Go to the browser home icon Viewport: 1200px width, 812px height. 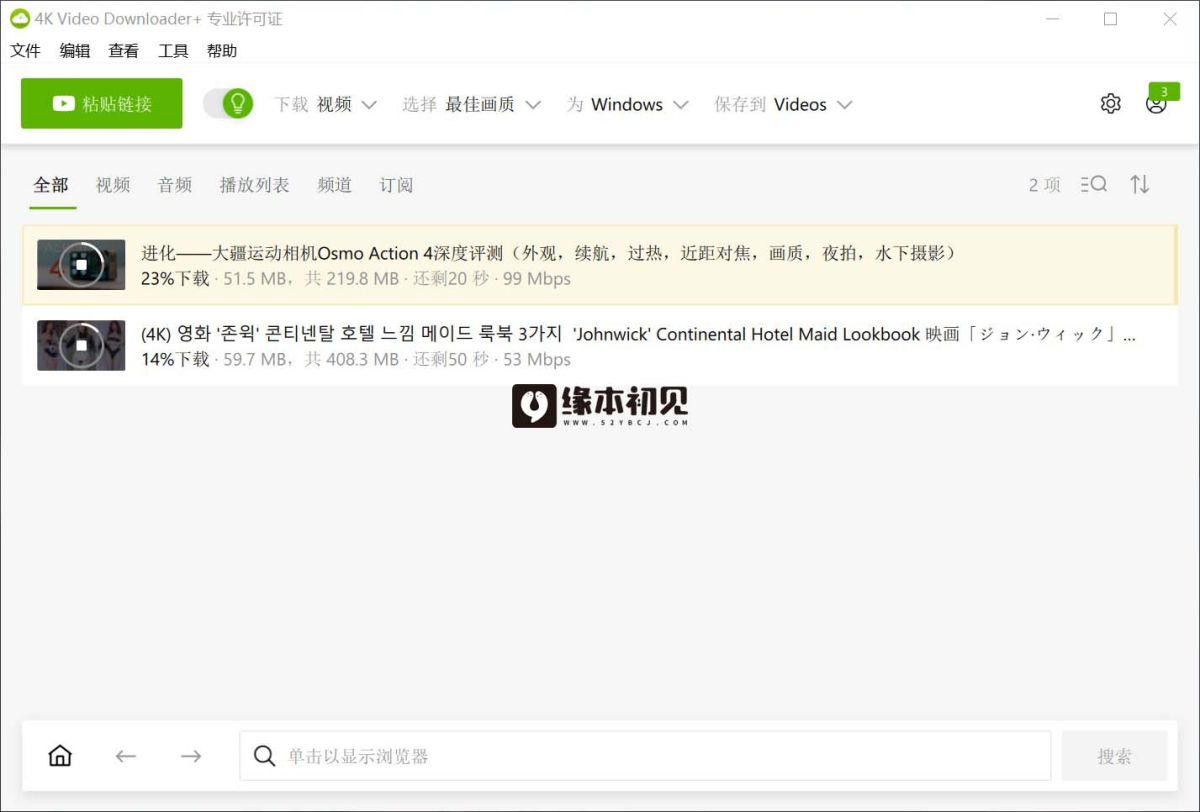60,756
